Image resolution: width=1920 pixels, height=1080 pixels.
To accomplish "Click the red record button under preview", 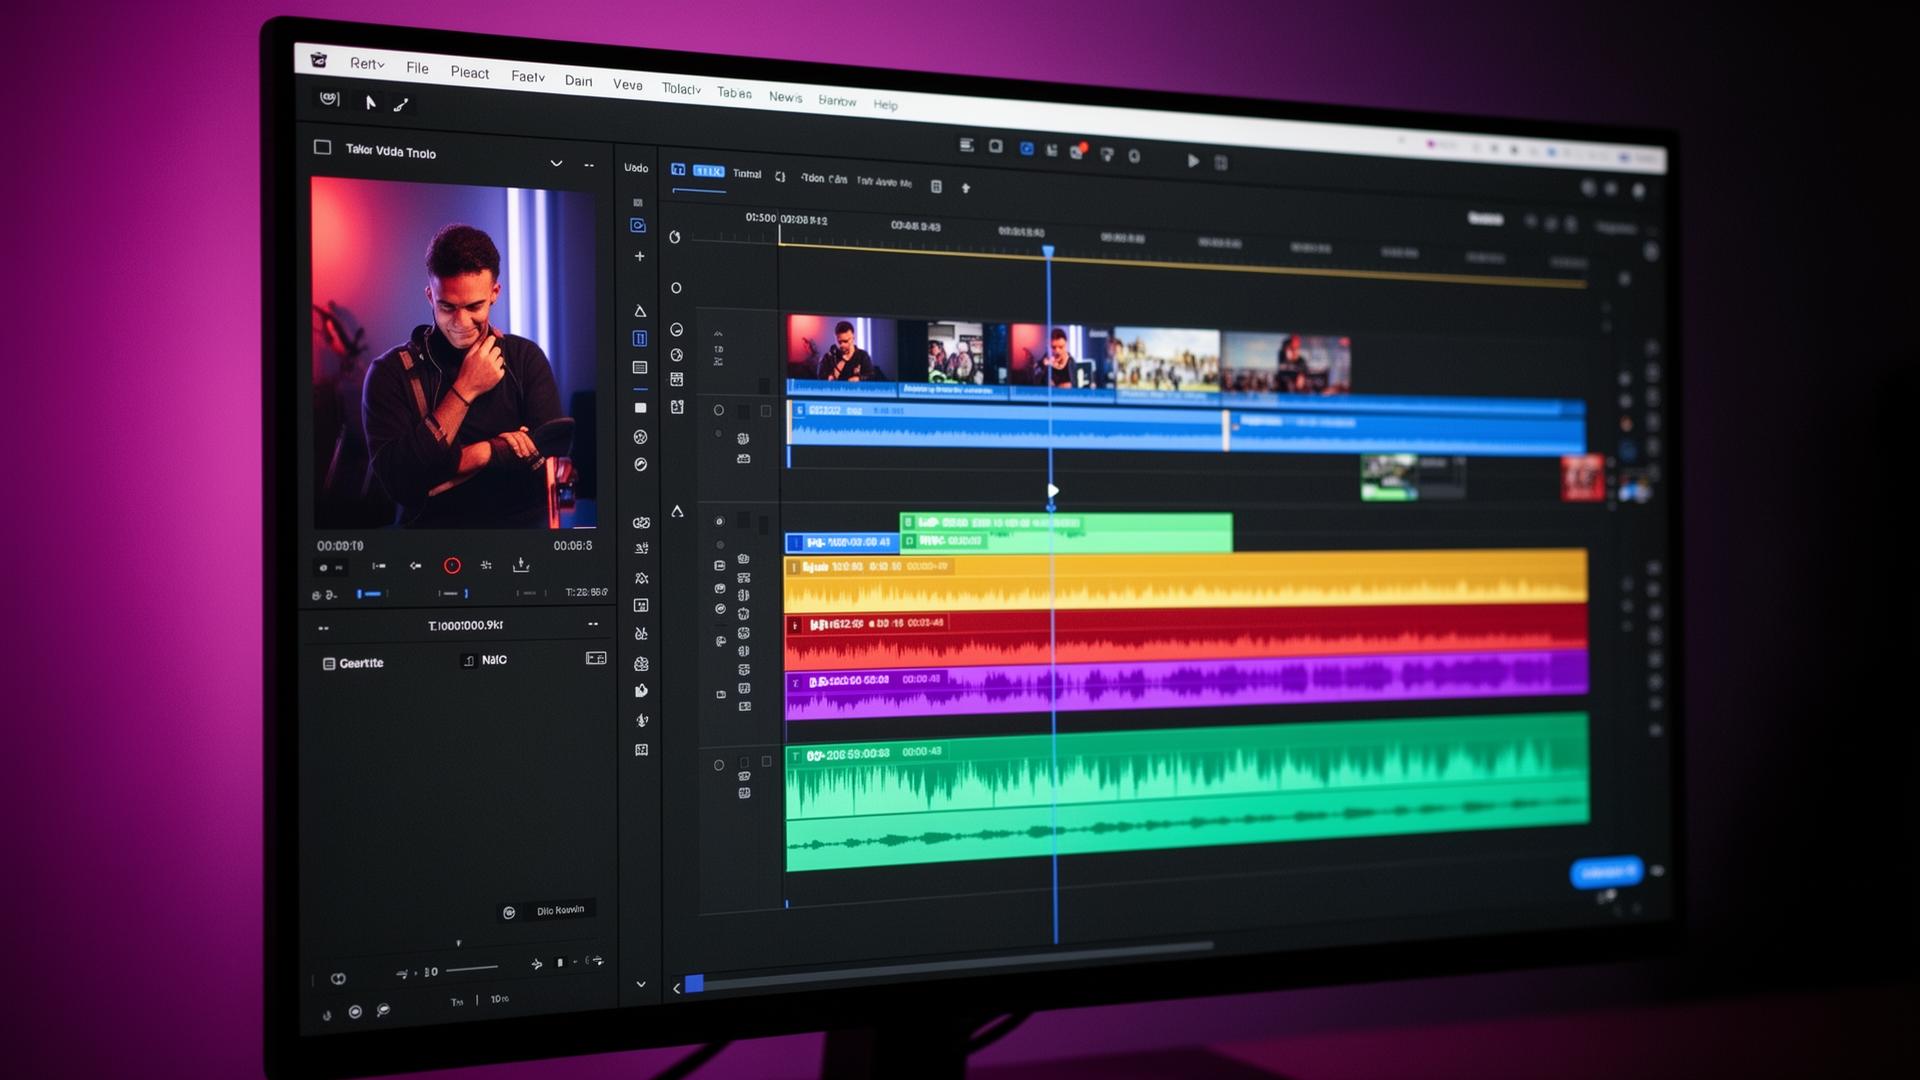I will (452, 565).
